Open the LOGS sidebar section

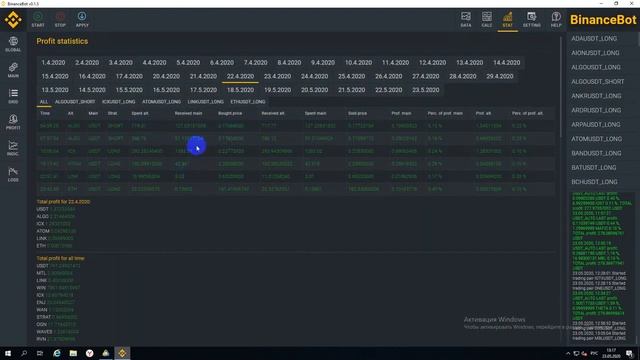pyautogui.click(x=13, y=175)
